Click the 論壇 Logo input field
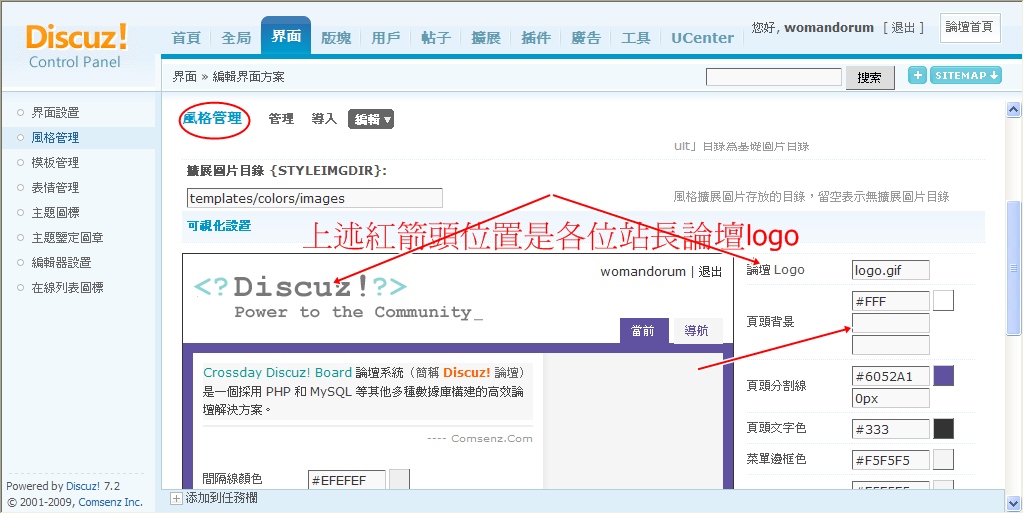Image resolution: width=1024 pixels, height=514 pixels. [891, 270]
